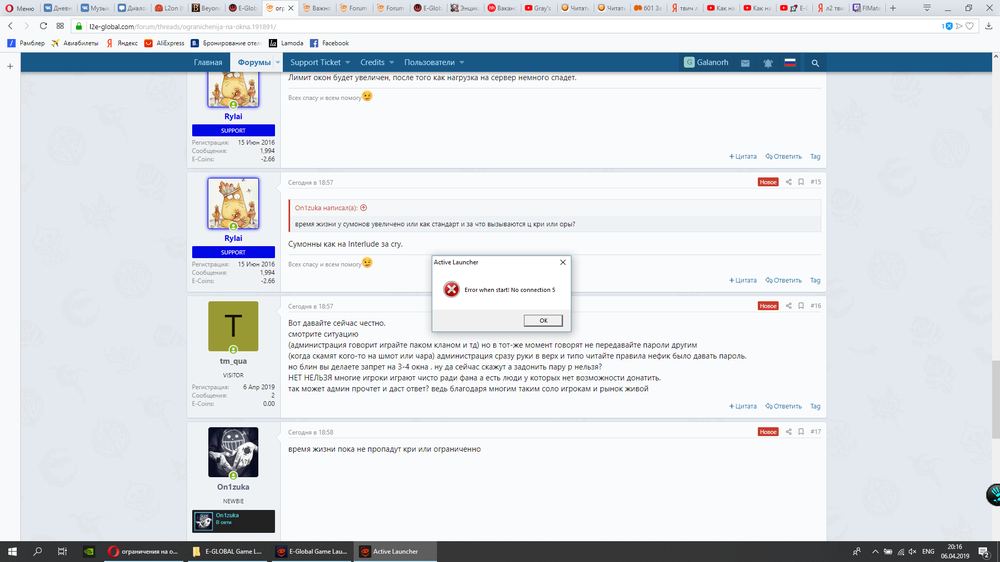Open alerts bell icon in navbar
Image resolution: width=1000 pixels, height=562 pixels.
[768, 63]
